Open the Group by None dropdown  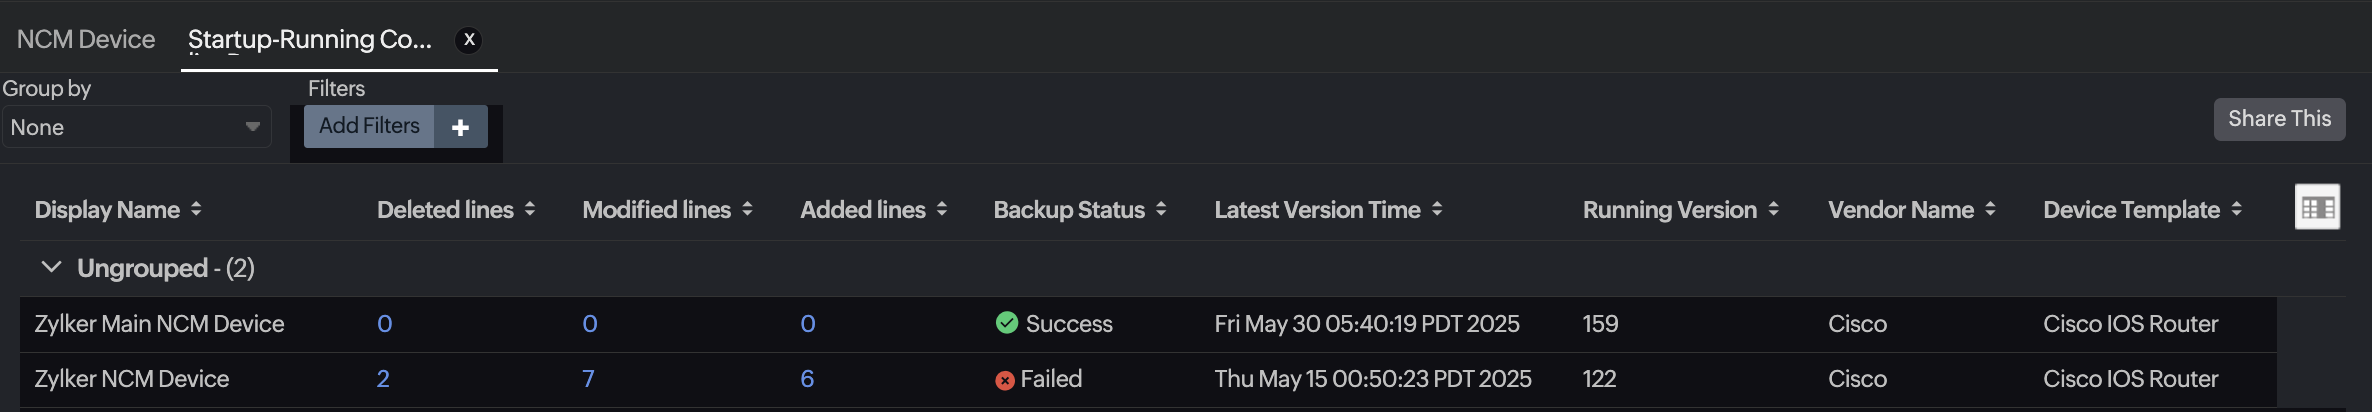[x=136, y=127]
